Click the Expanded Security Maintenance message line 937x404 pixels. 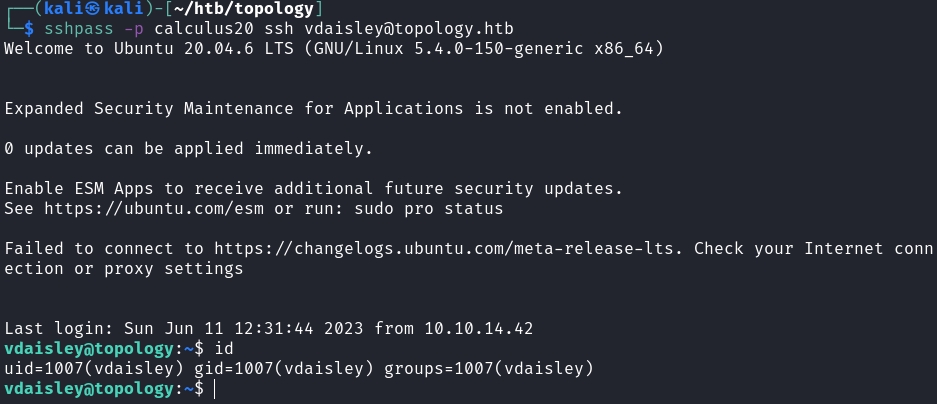click(313, 107)
